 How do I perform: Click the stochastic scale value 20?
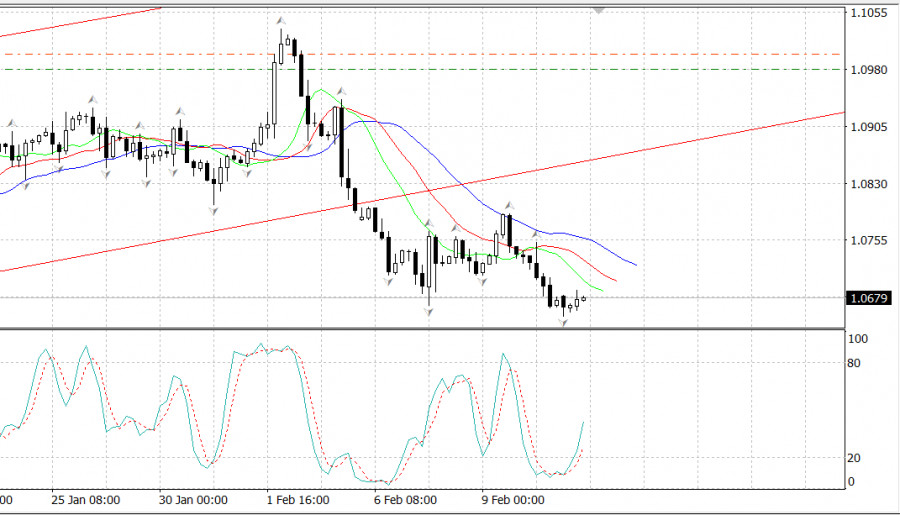[854, 458]
